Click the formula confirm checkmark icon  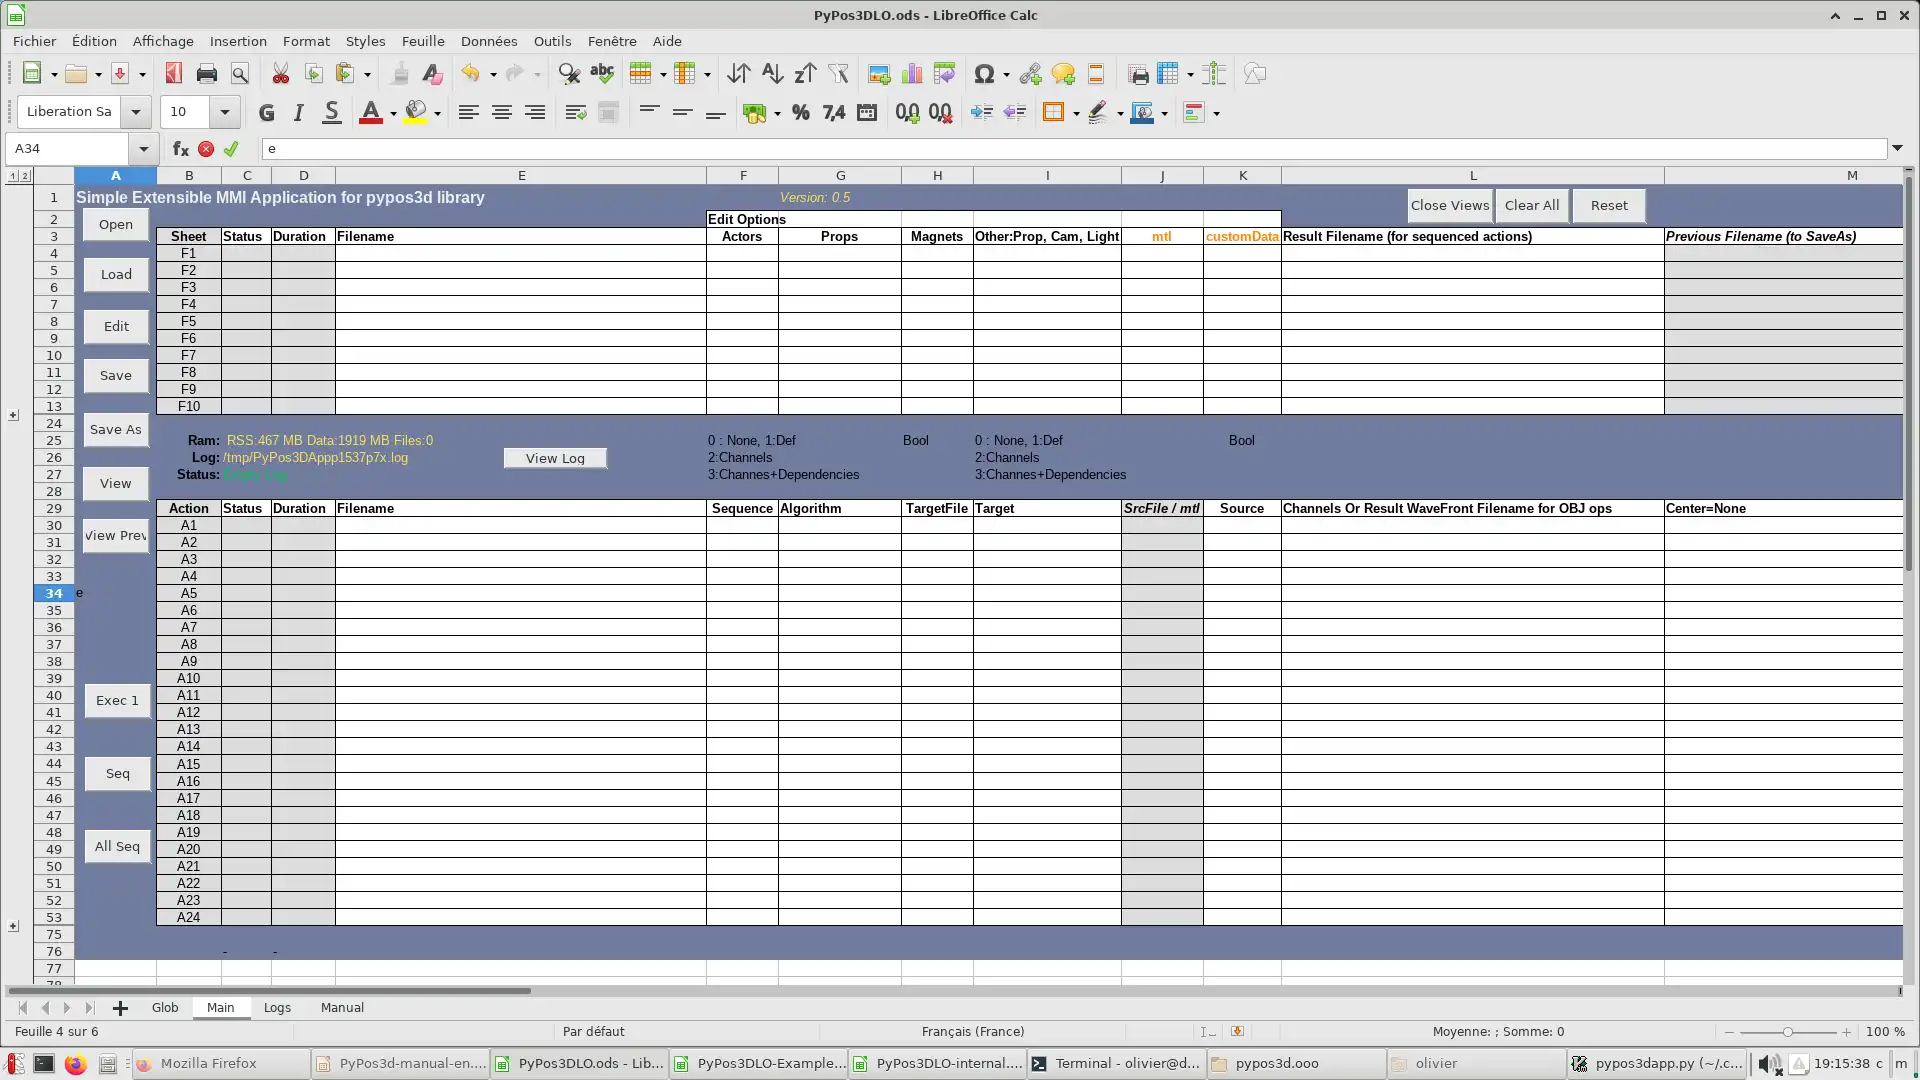tap(233, 148)
